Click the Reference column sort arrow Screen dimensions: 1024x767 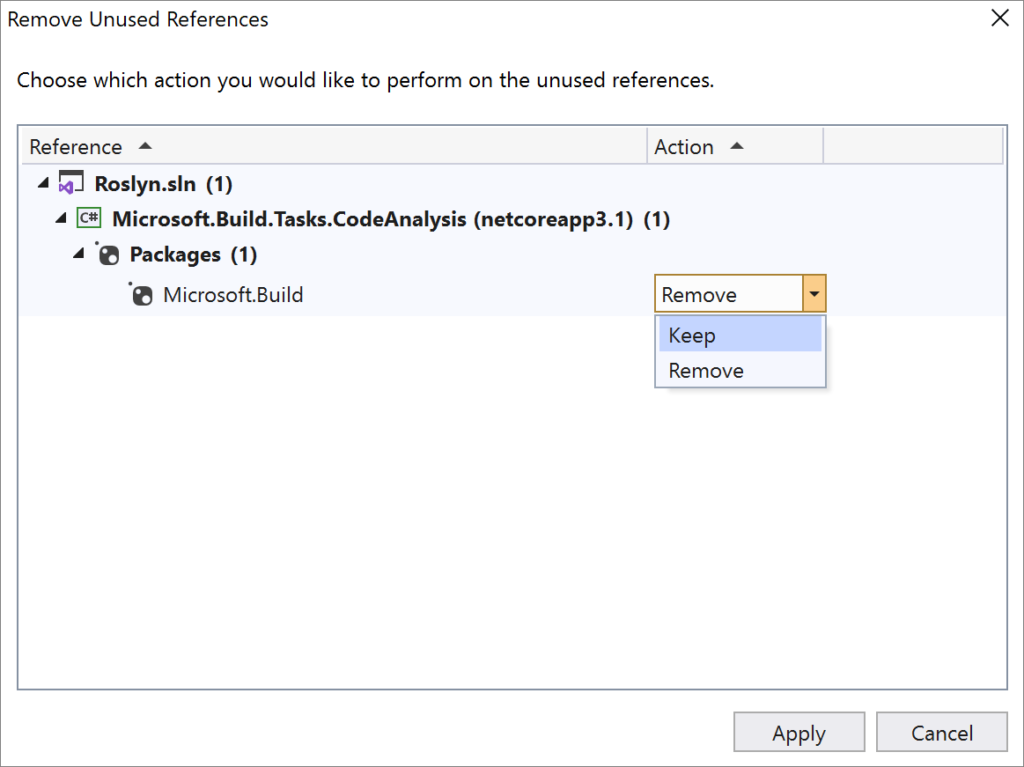click(145, 146)
